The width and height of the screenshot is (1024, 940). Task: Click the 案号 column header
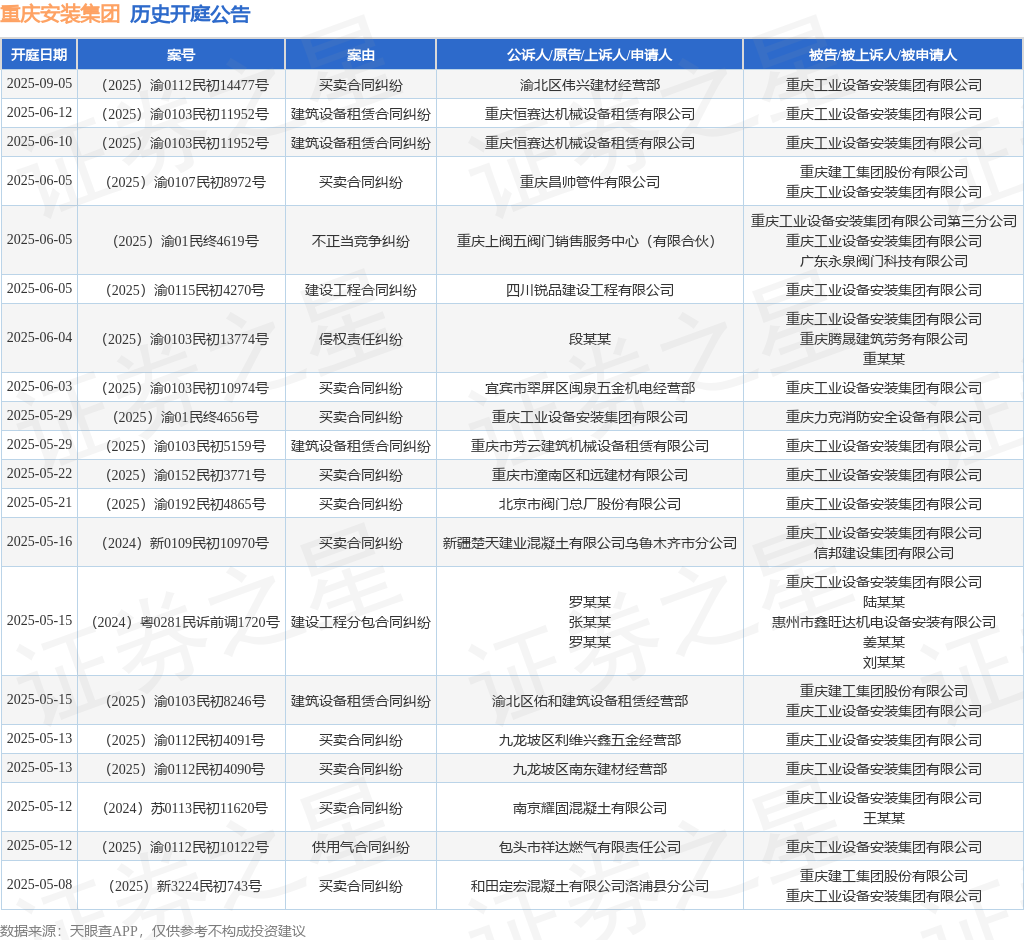(181, 55)
